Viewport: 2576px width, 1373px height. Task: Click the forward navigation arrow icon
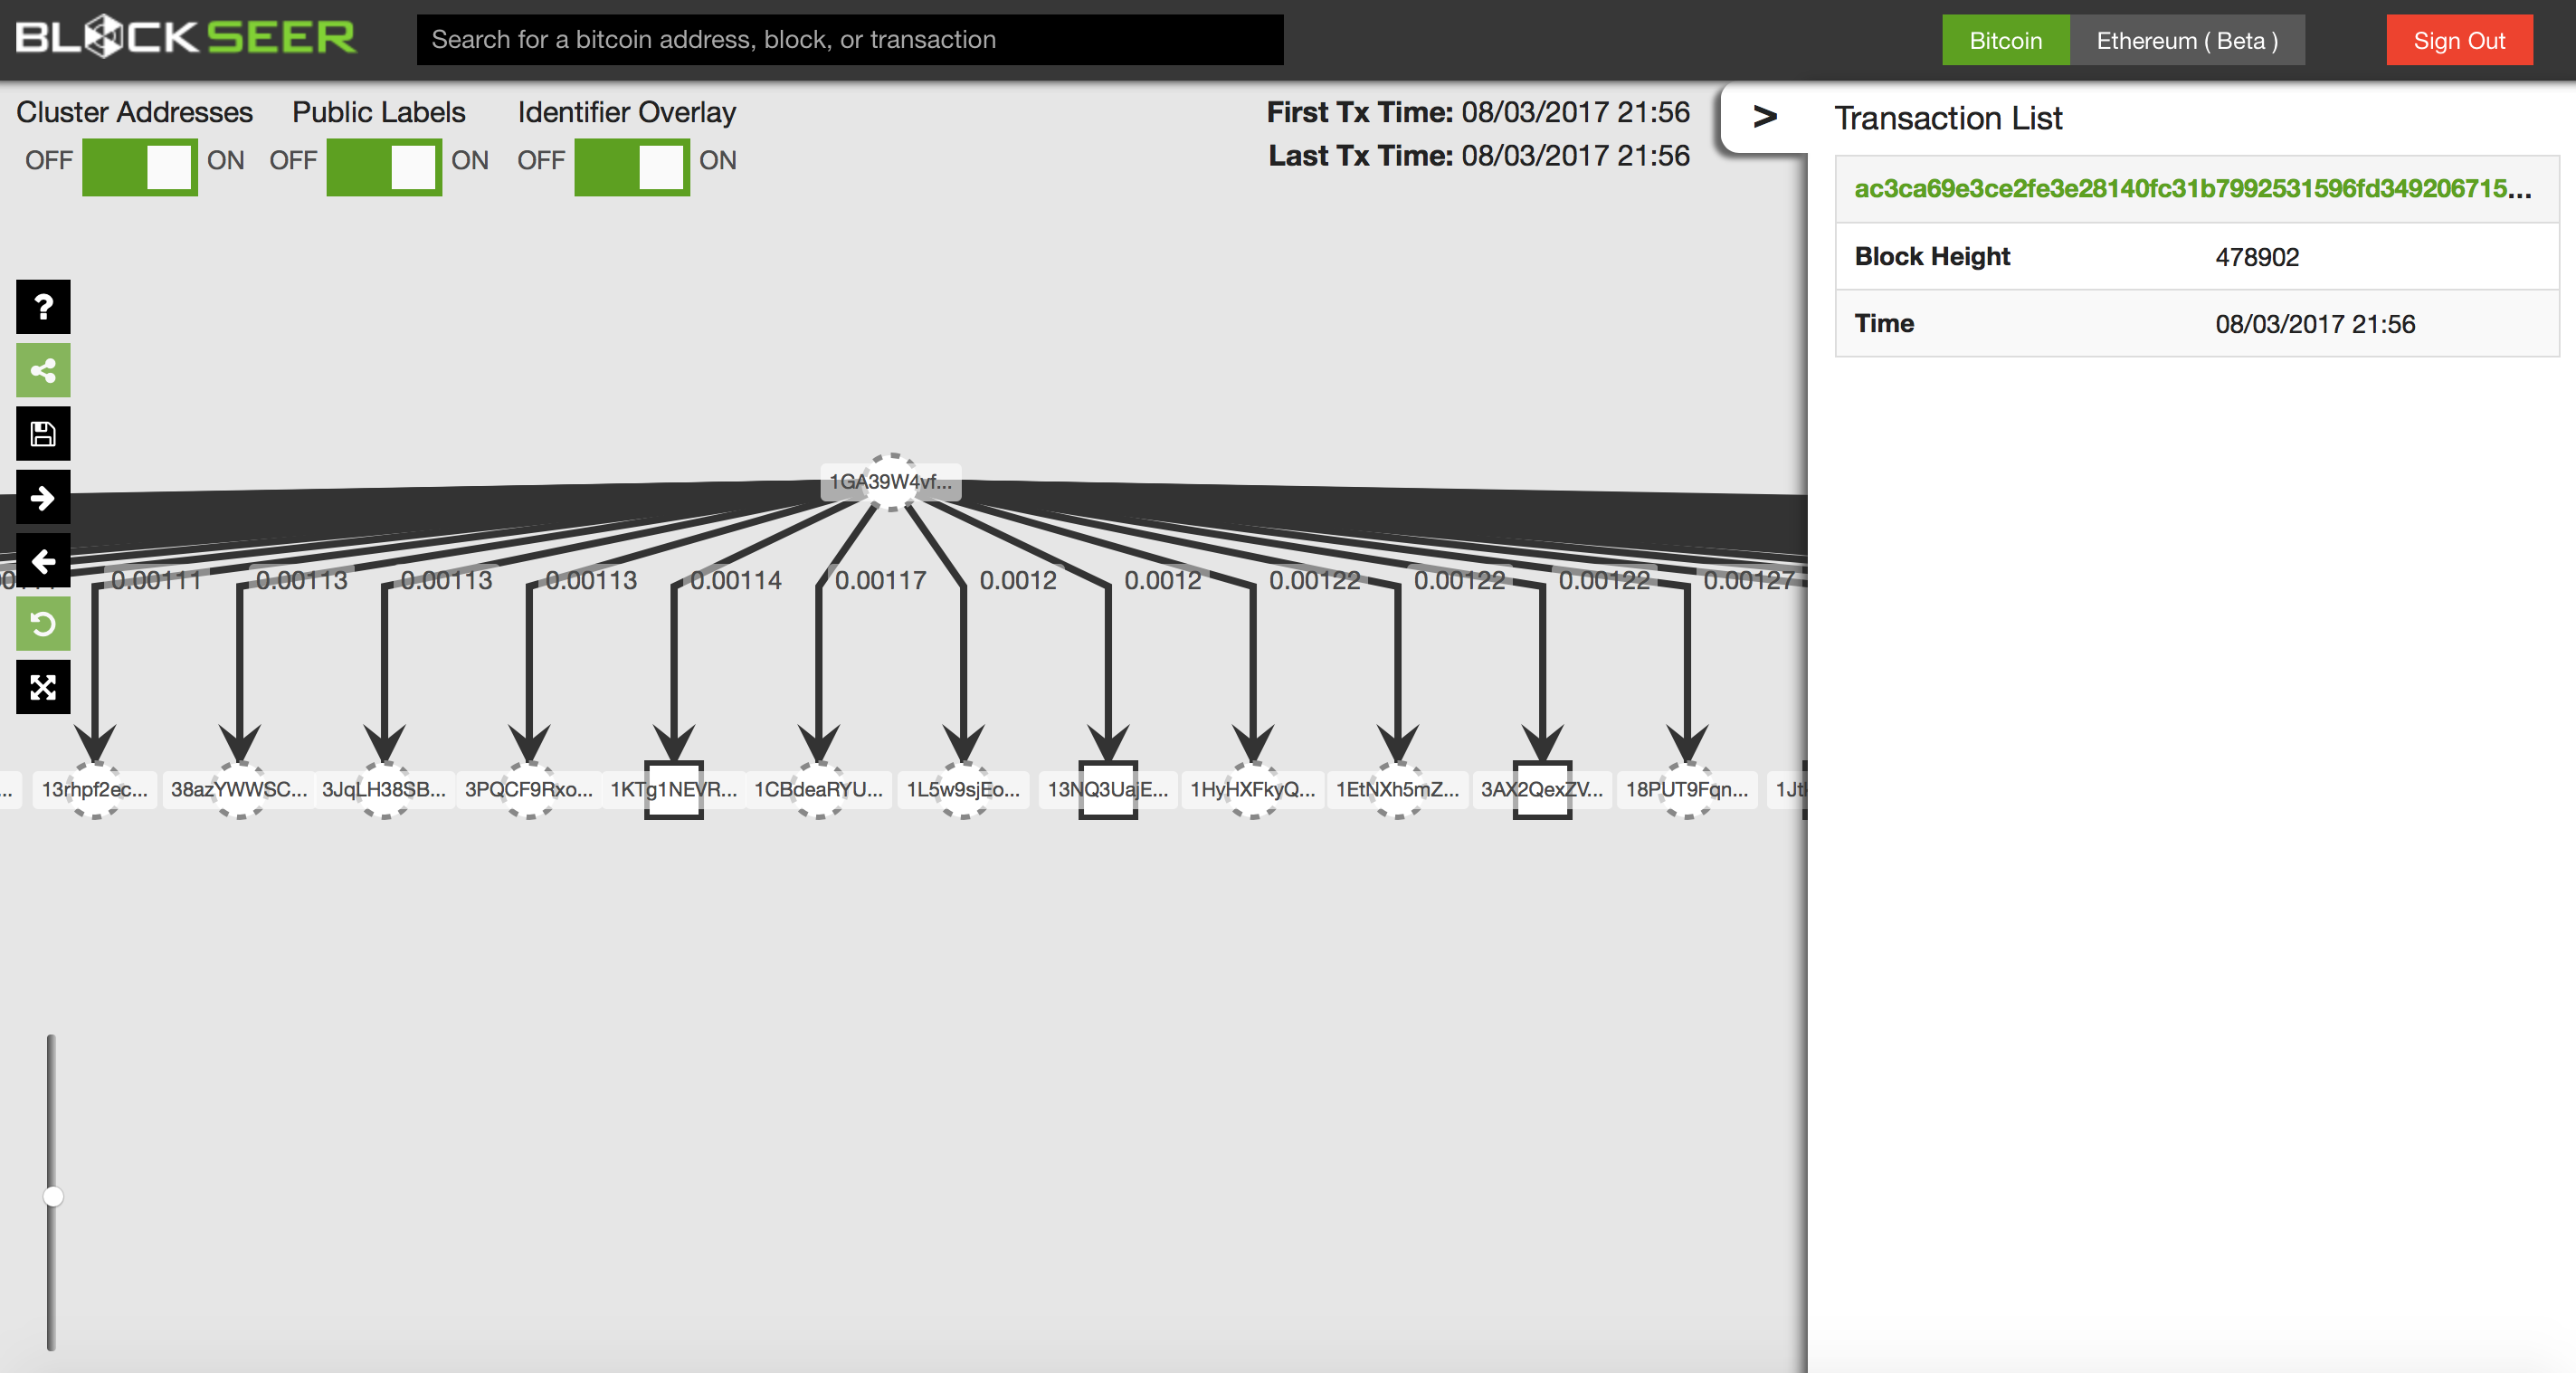(x=41, y=501)
